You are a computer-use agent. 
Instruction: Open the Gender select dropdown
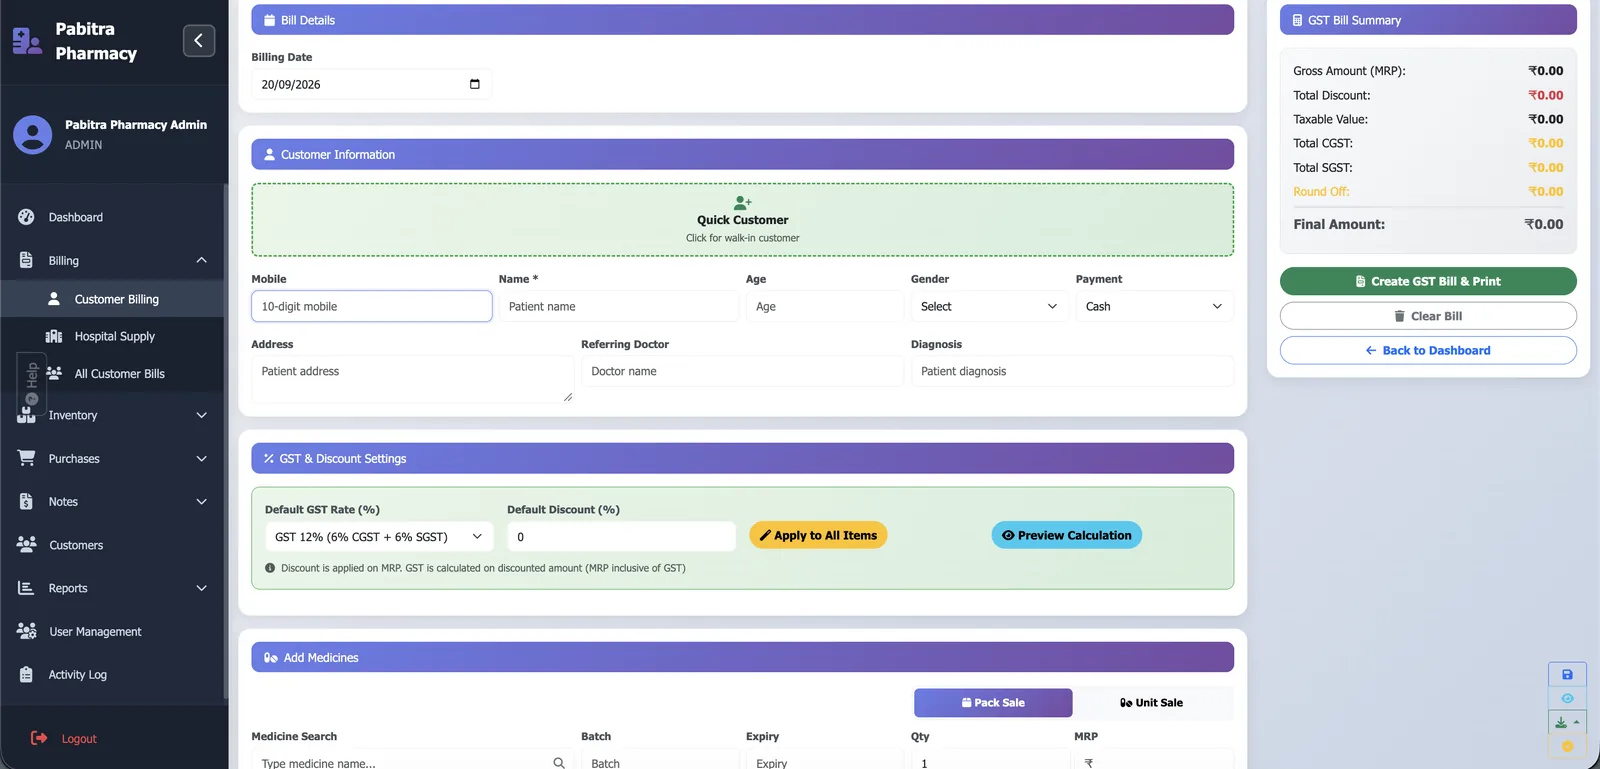[989, 306]
